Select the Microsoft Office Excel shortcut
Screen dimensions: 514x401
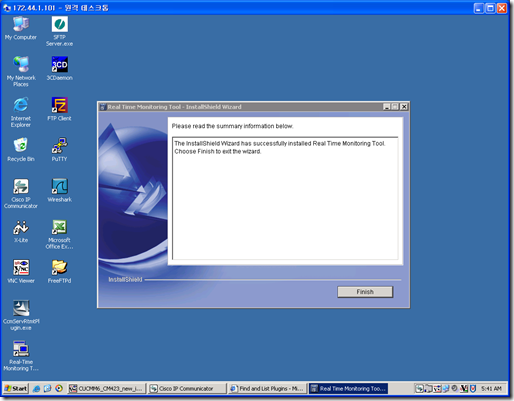pos(59,234)
